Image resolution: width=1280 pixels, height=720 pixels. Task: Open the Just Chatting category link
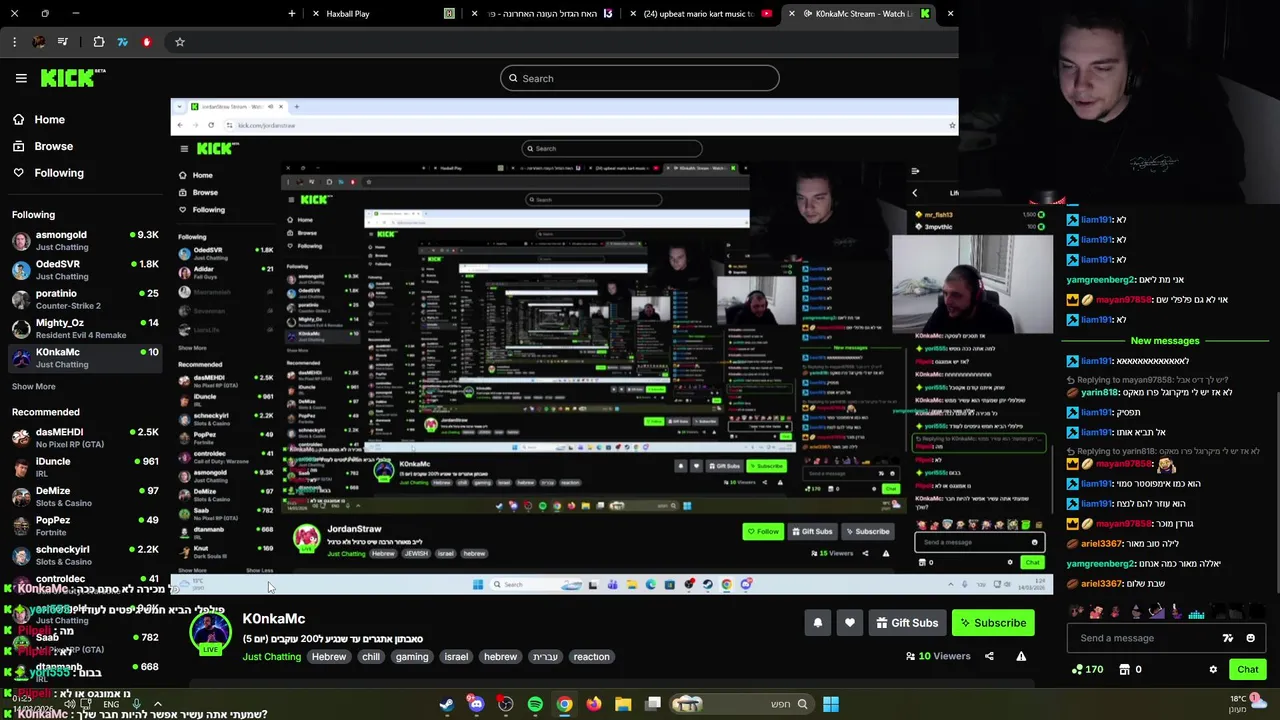(x=271, y=657)
